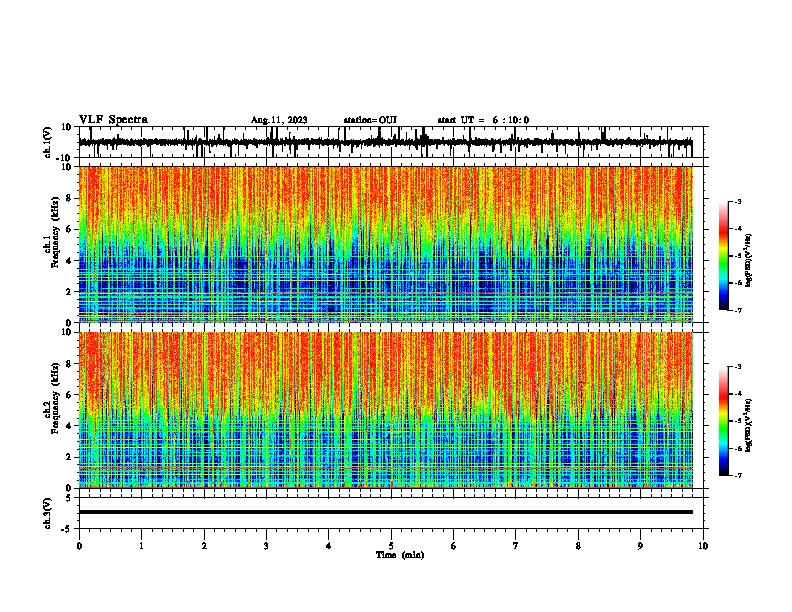Click the ch.2 Frequency (kHz) axis label
This screenshot has width=792, height=612.
55,398
